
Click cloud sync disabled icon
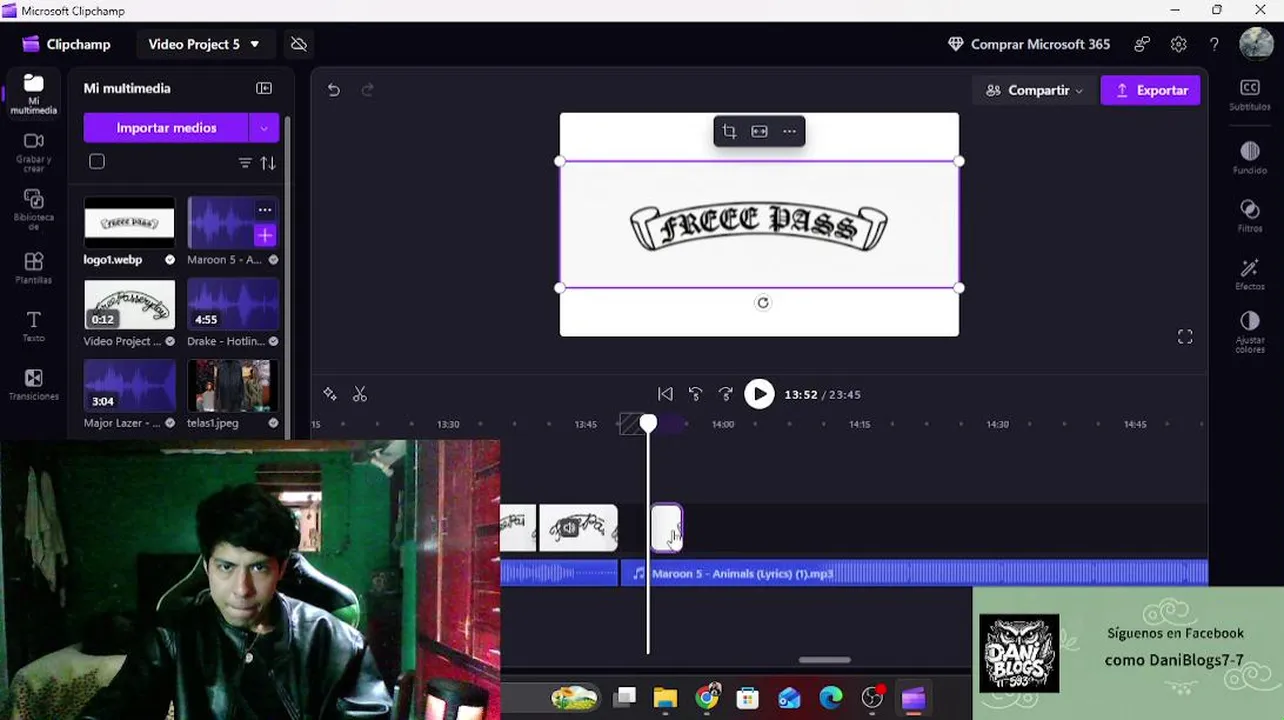[x=298, y=44]
